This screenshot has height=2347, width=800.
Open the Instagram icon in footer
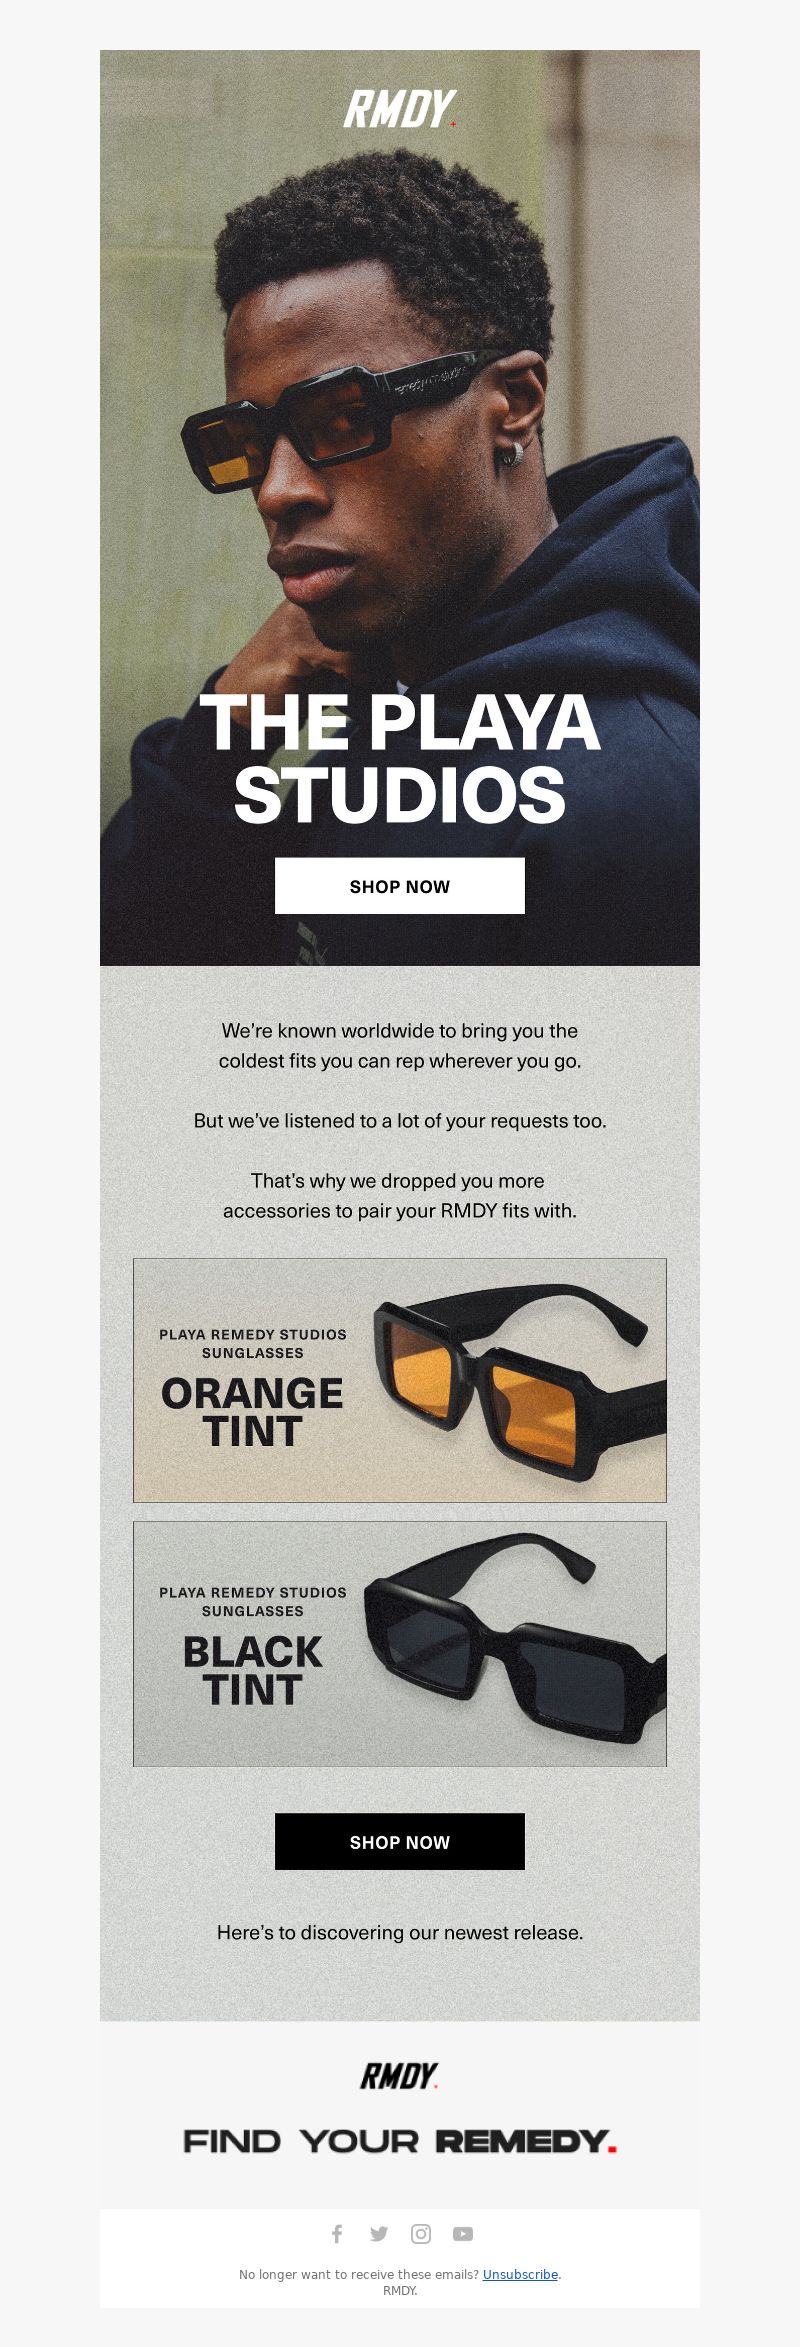421,2233
